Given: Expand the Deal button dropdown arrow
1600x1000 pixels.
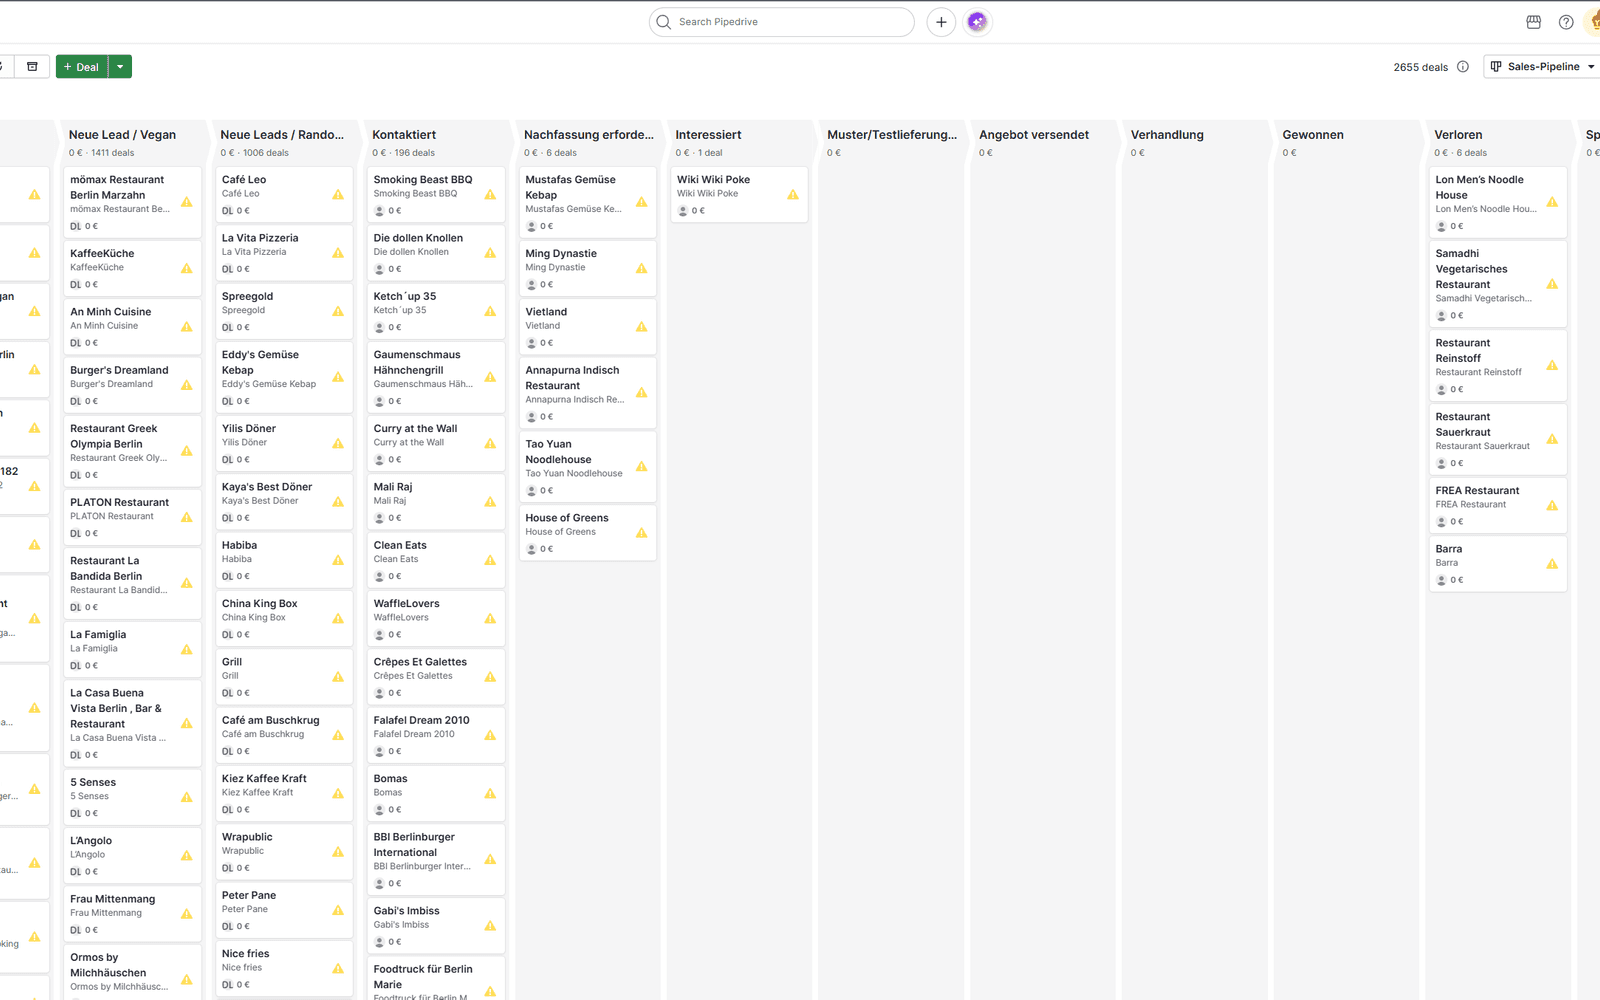Looking at the screenshot, I should (x=120, y=67).
